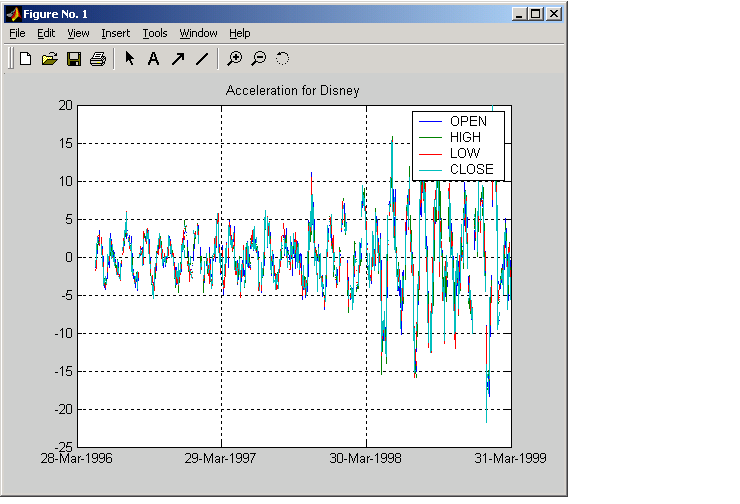740x504 pixels.
Task: Open the Window menu
Action: tap(198, 34)
